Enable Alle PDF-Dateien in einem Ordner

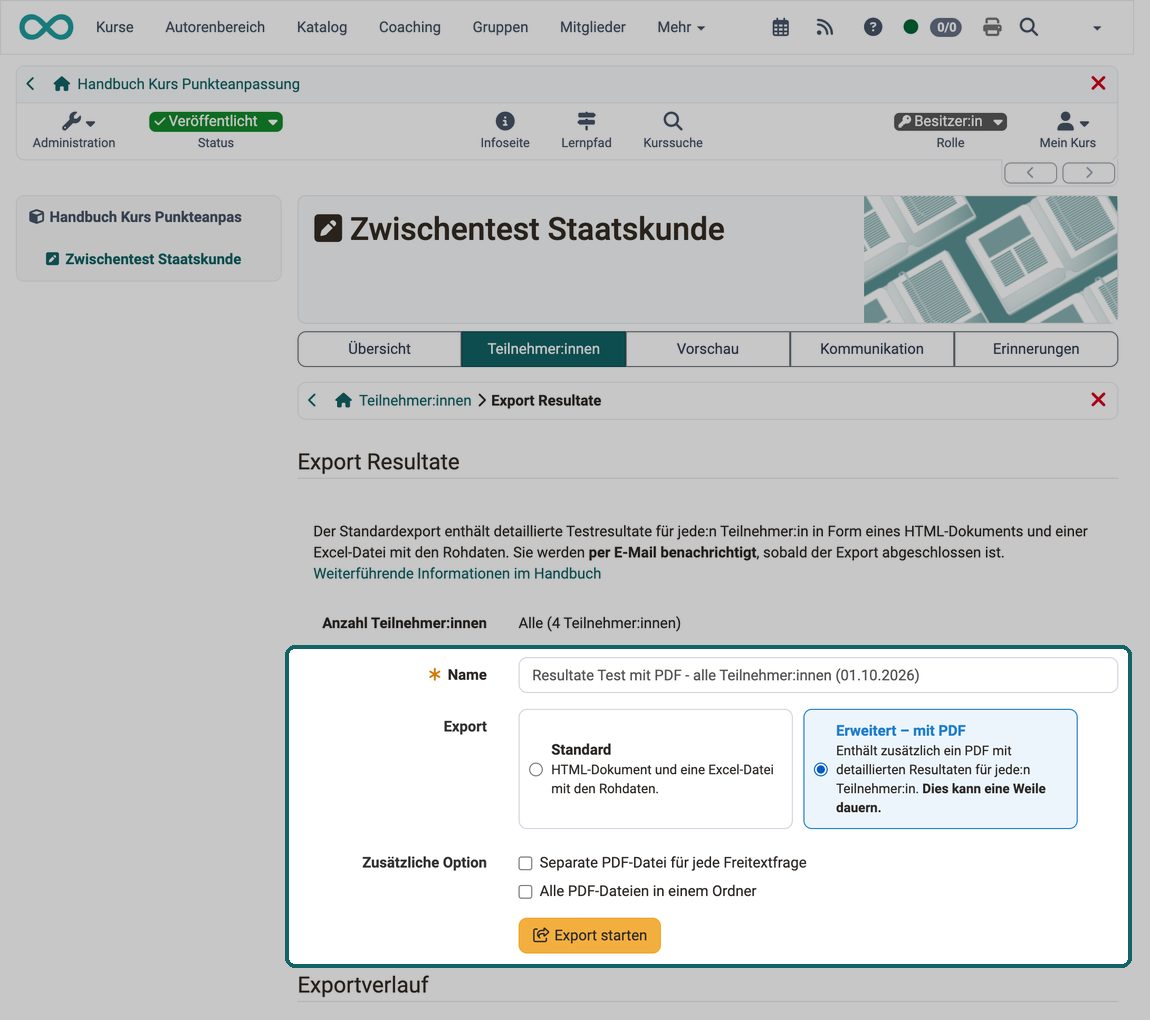tap(525, 892)
